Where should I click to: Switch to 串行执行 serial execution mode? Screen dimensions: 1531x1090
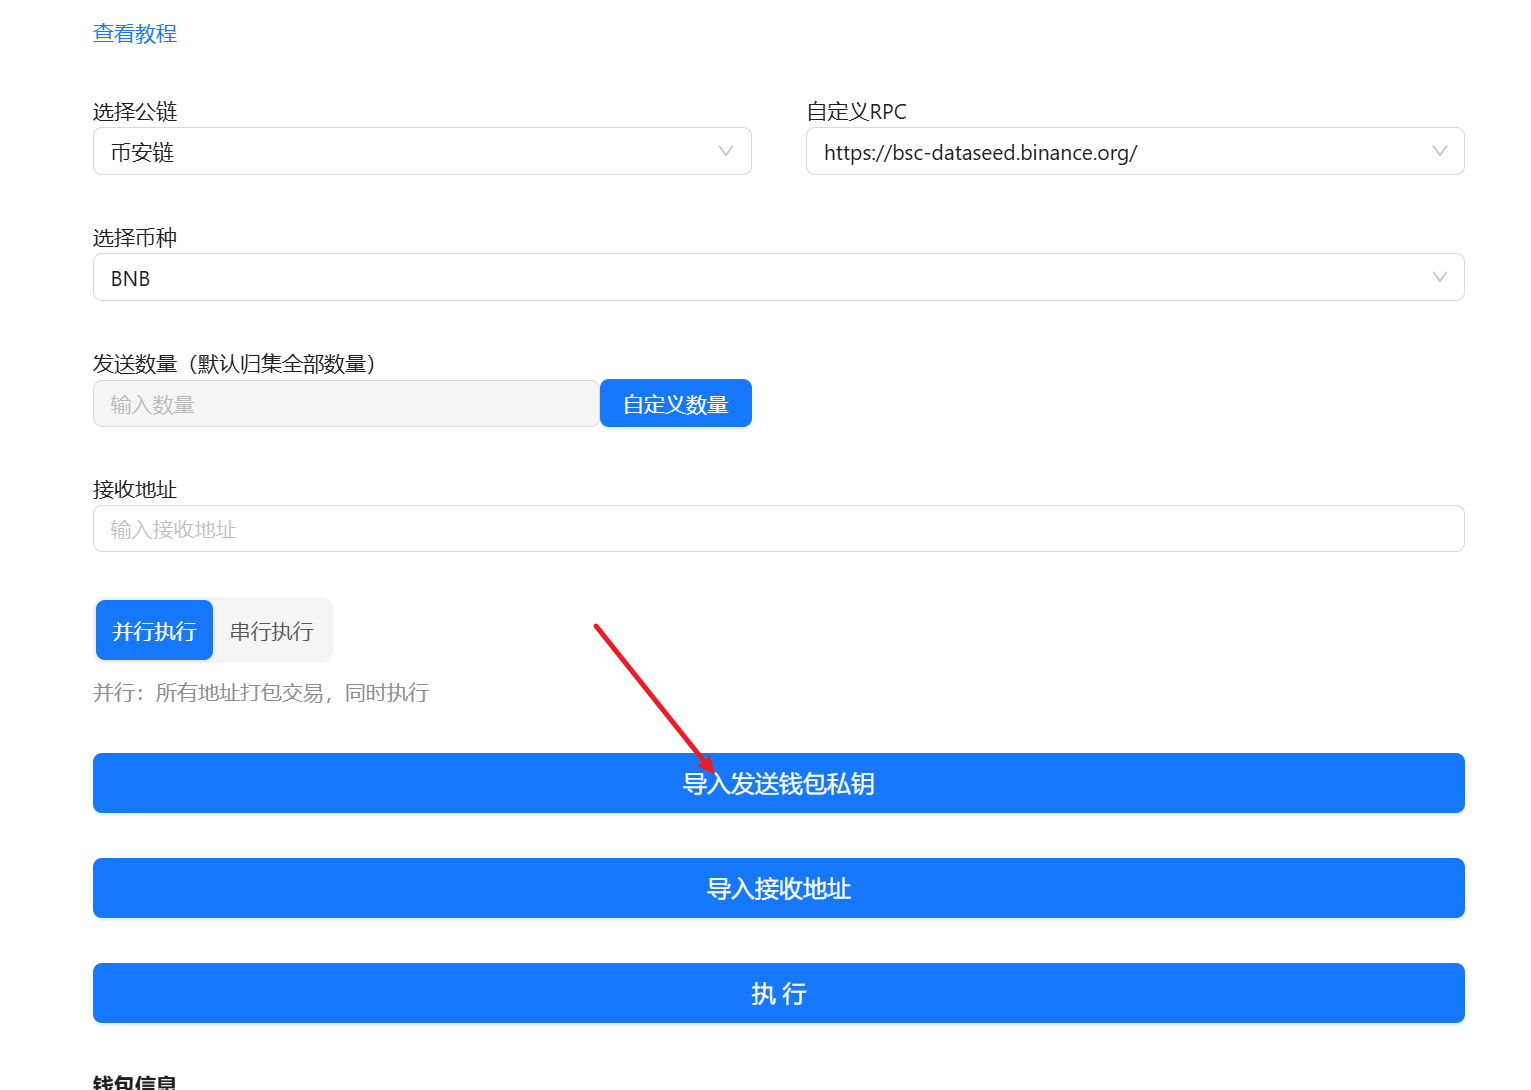tap(272, 631)
